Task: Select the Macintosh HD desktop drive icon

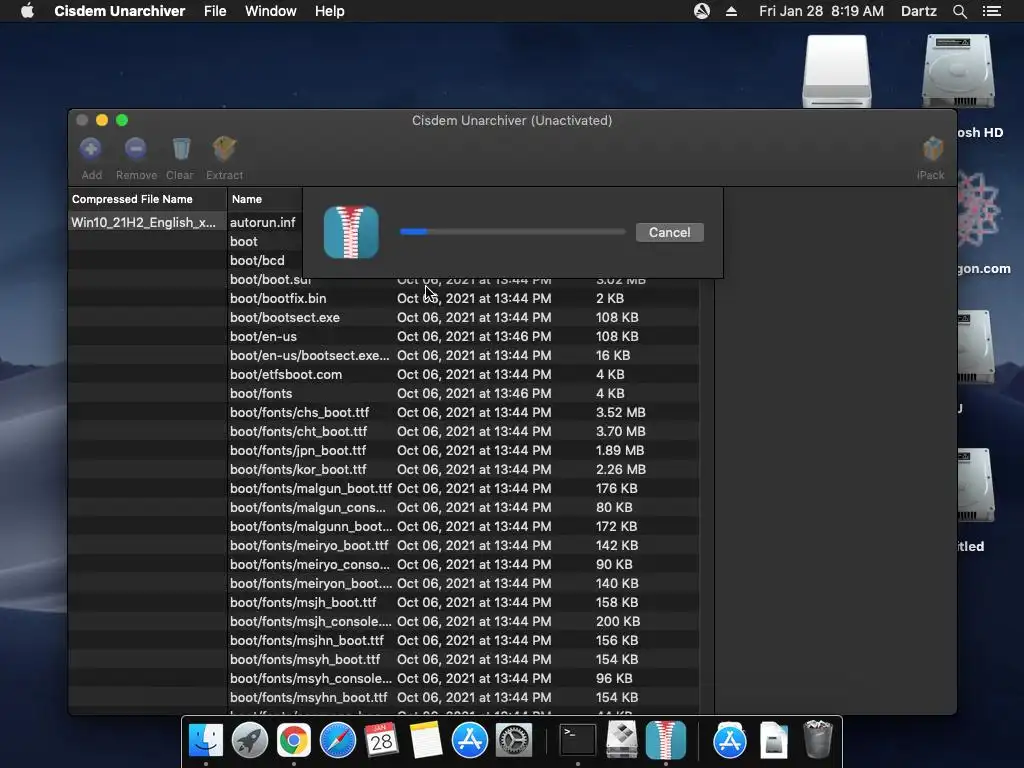Action: tap(958, 71)
